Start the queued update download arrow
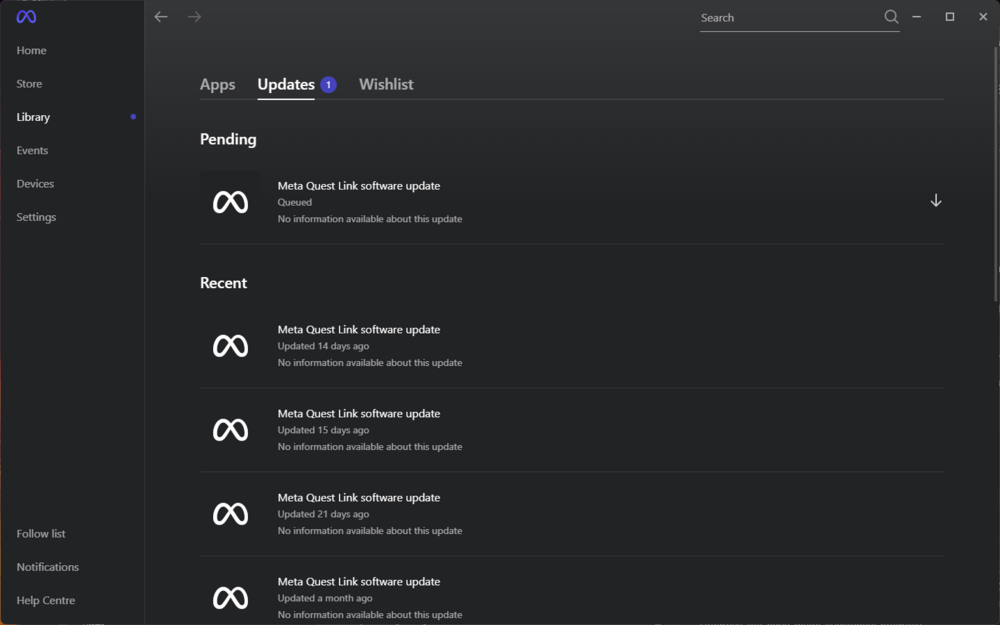The image size is (1000, 625). point(936,201)
